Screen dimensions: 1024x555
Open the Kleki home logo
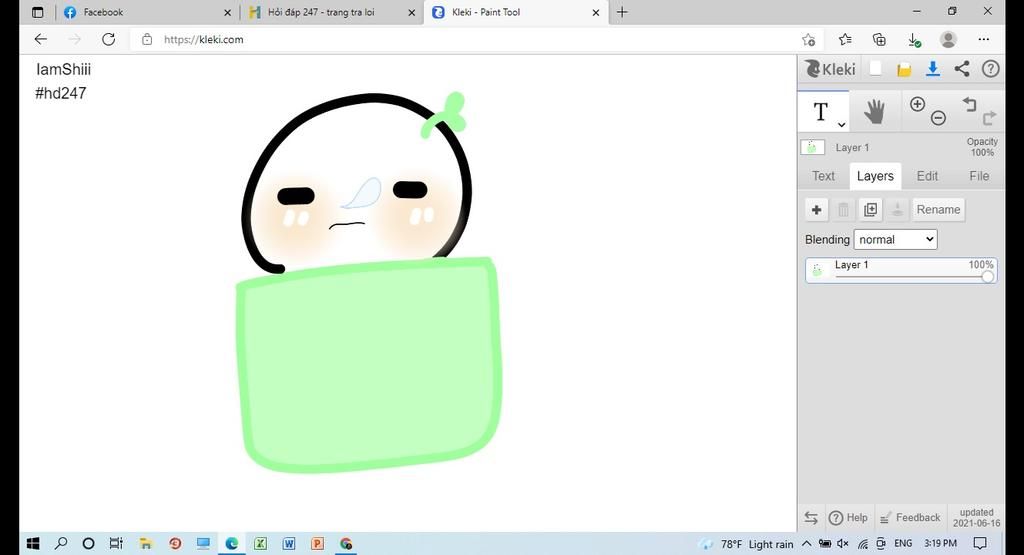830,69
